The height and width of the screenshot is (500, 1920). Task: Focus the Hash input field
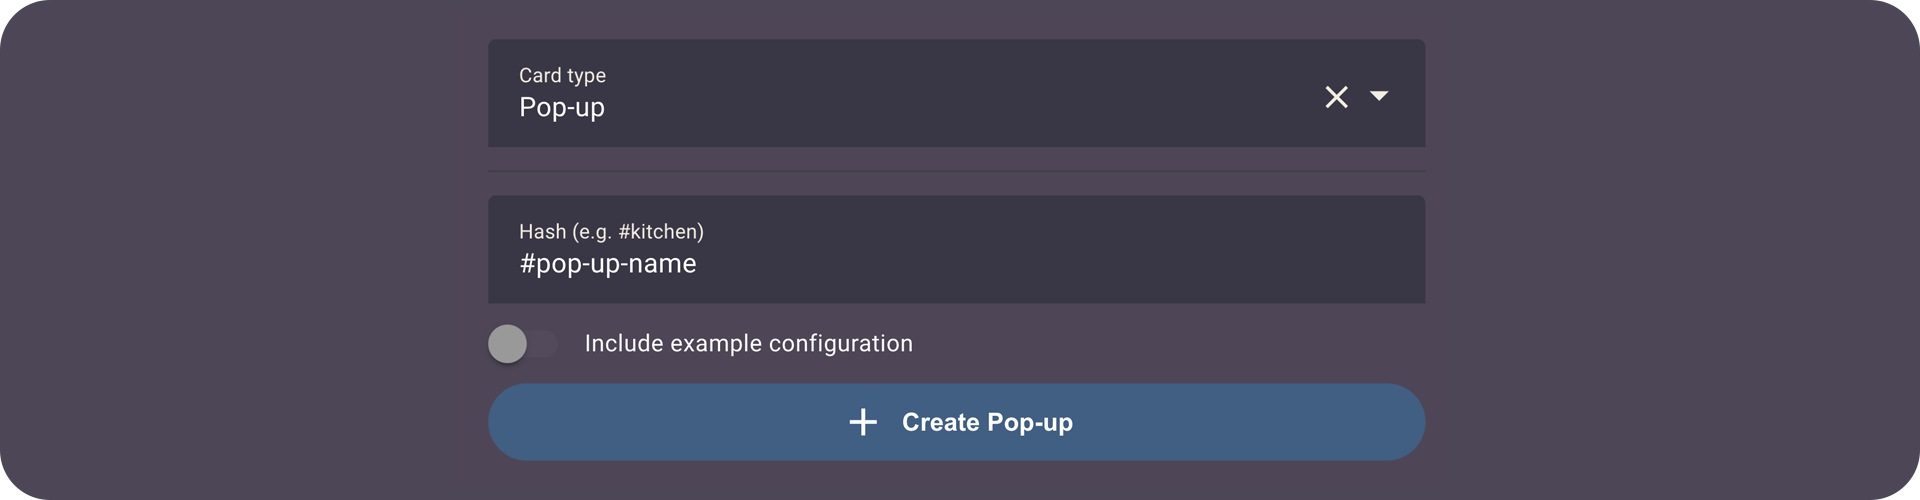pos(956,249)
